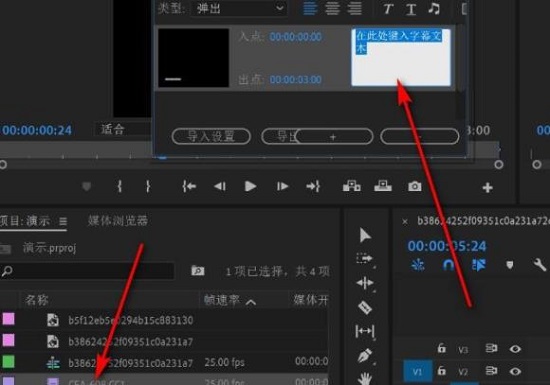Toggle V3 sync lock

click(491, 349)
